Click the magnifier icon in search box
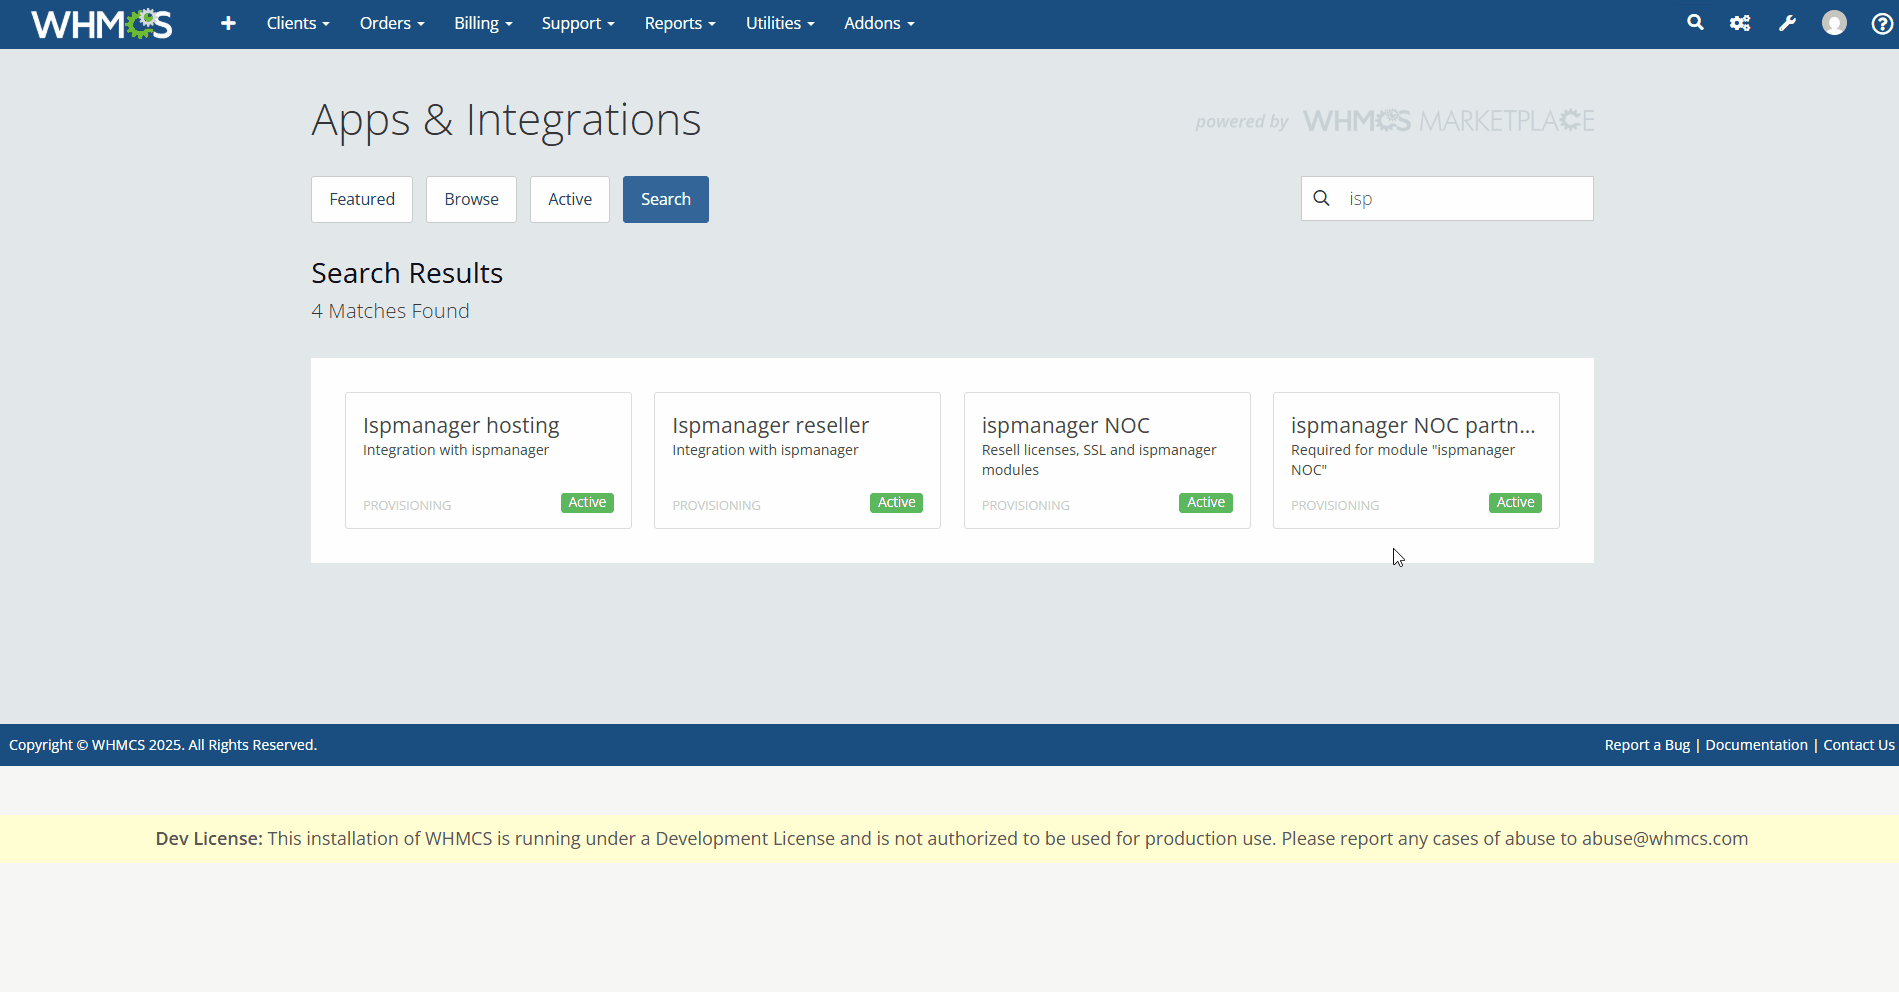1899x992 pixels. [x=1321, y=198]
